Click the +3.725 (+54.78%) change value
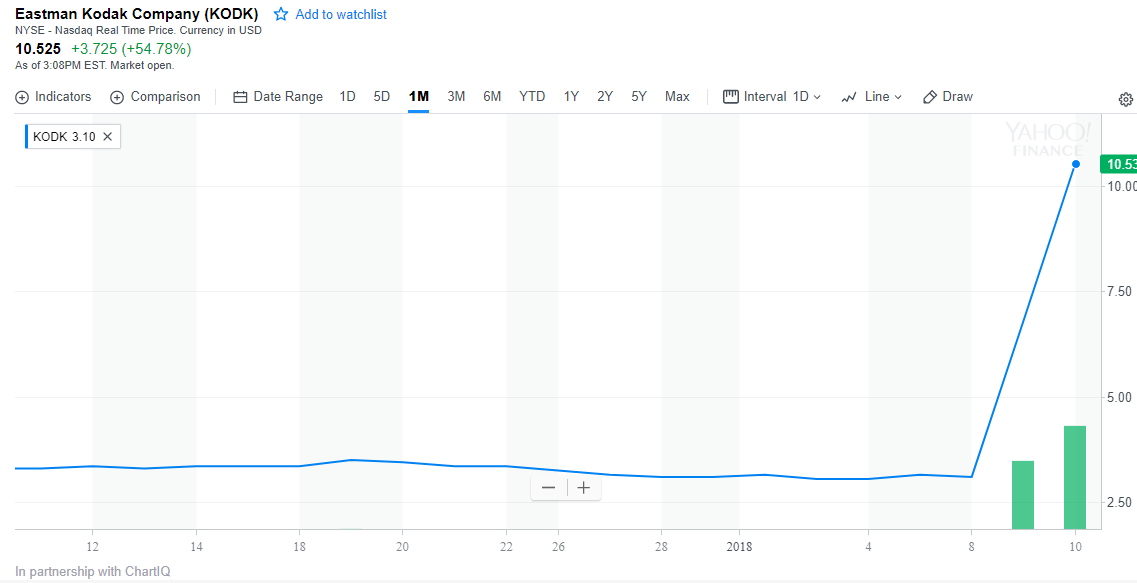1137x583 pixels. pyautogui.click(x=131, y=49)
